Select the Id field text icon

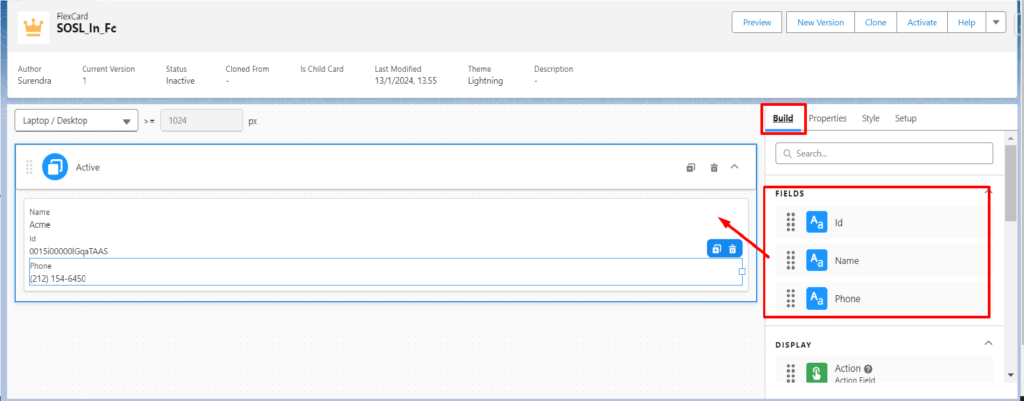coord(816,222)
